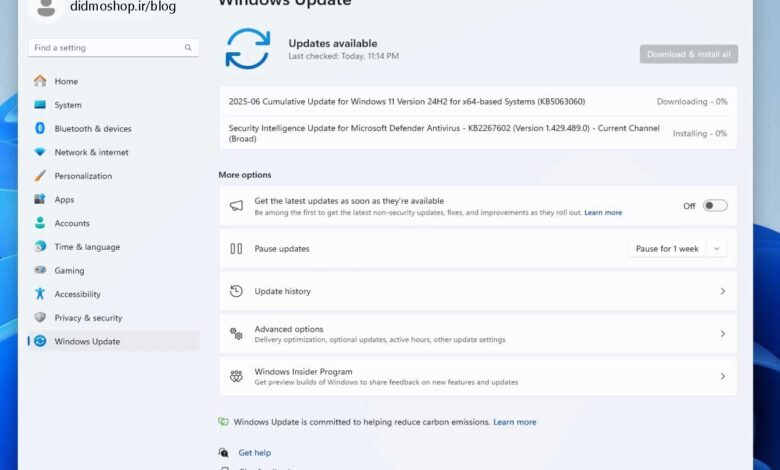Click the search magnifier icon

point(188,48)
